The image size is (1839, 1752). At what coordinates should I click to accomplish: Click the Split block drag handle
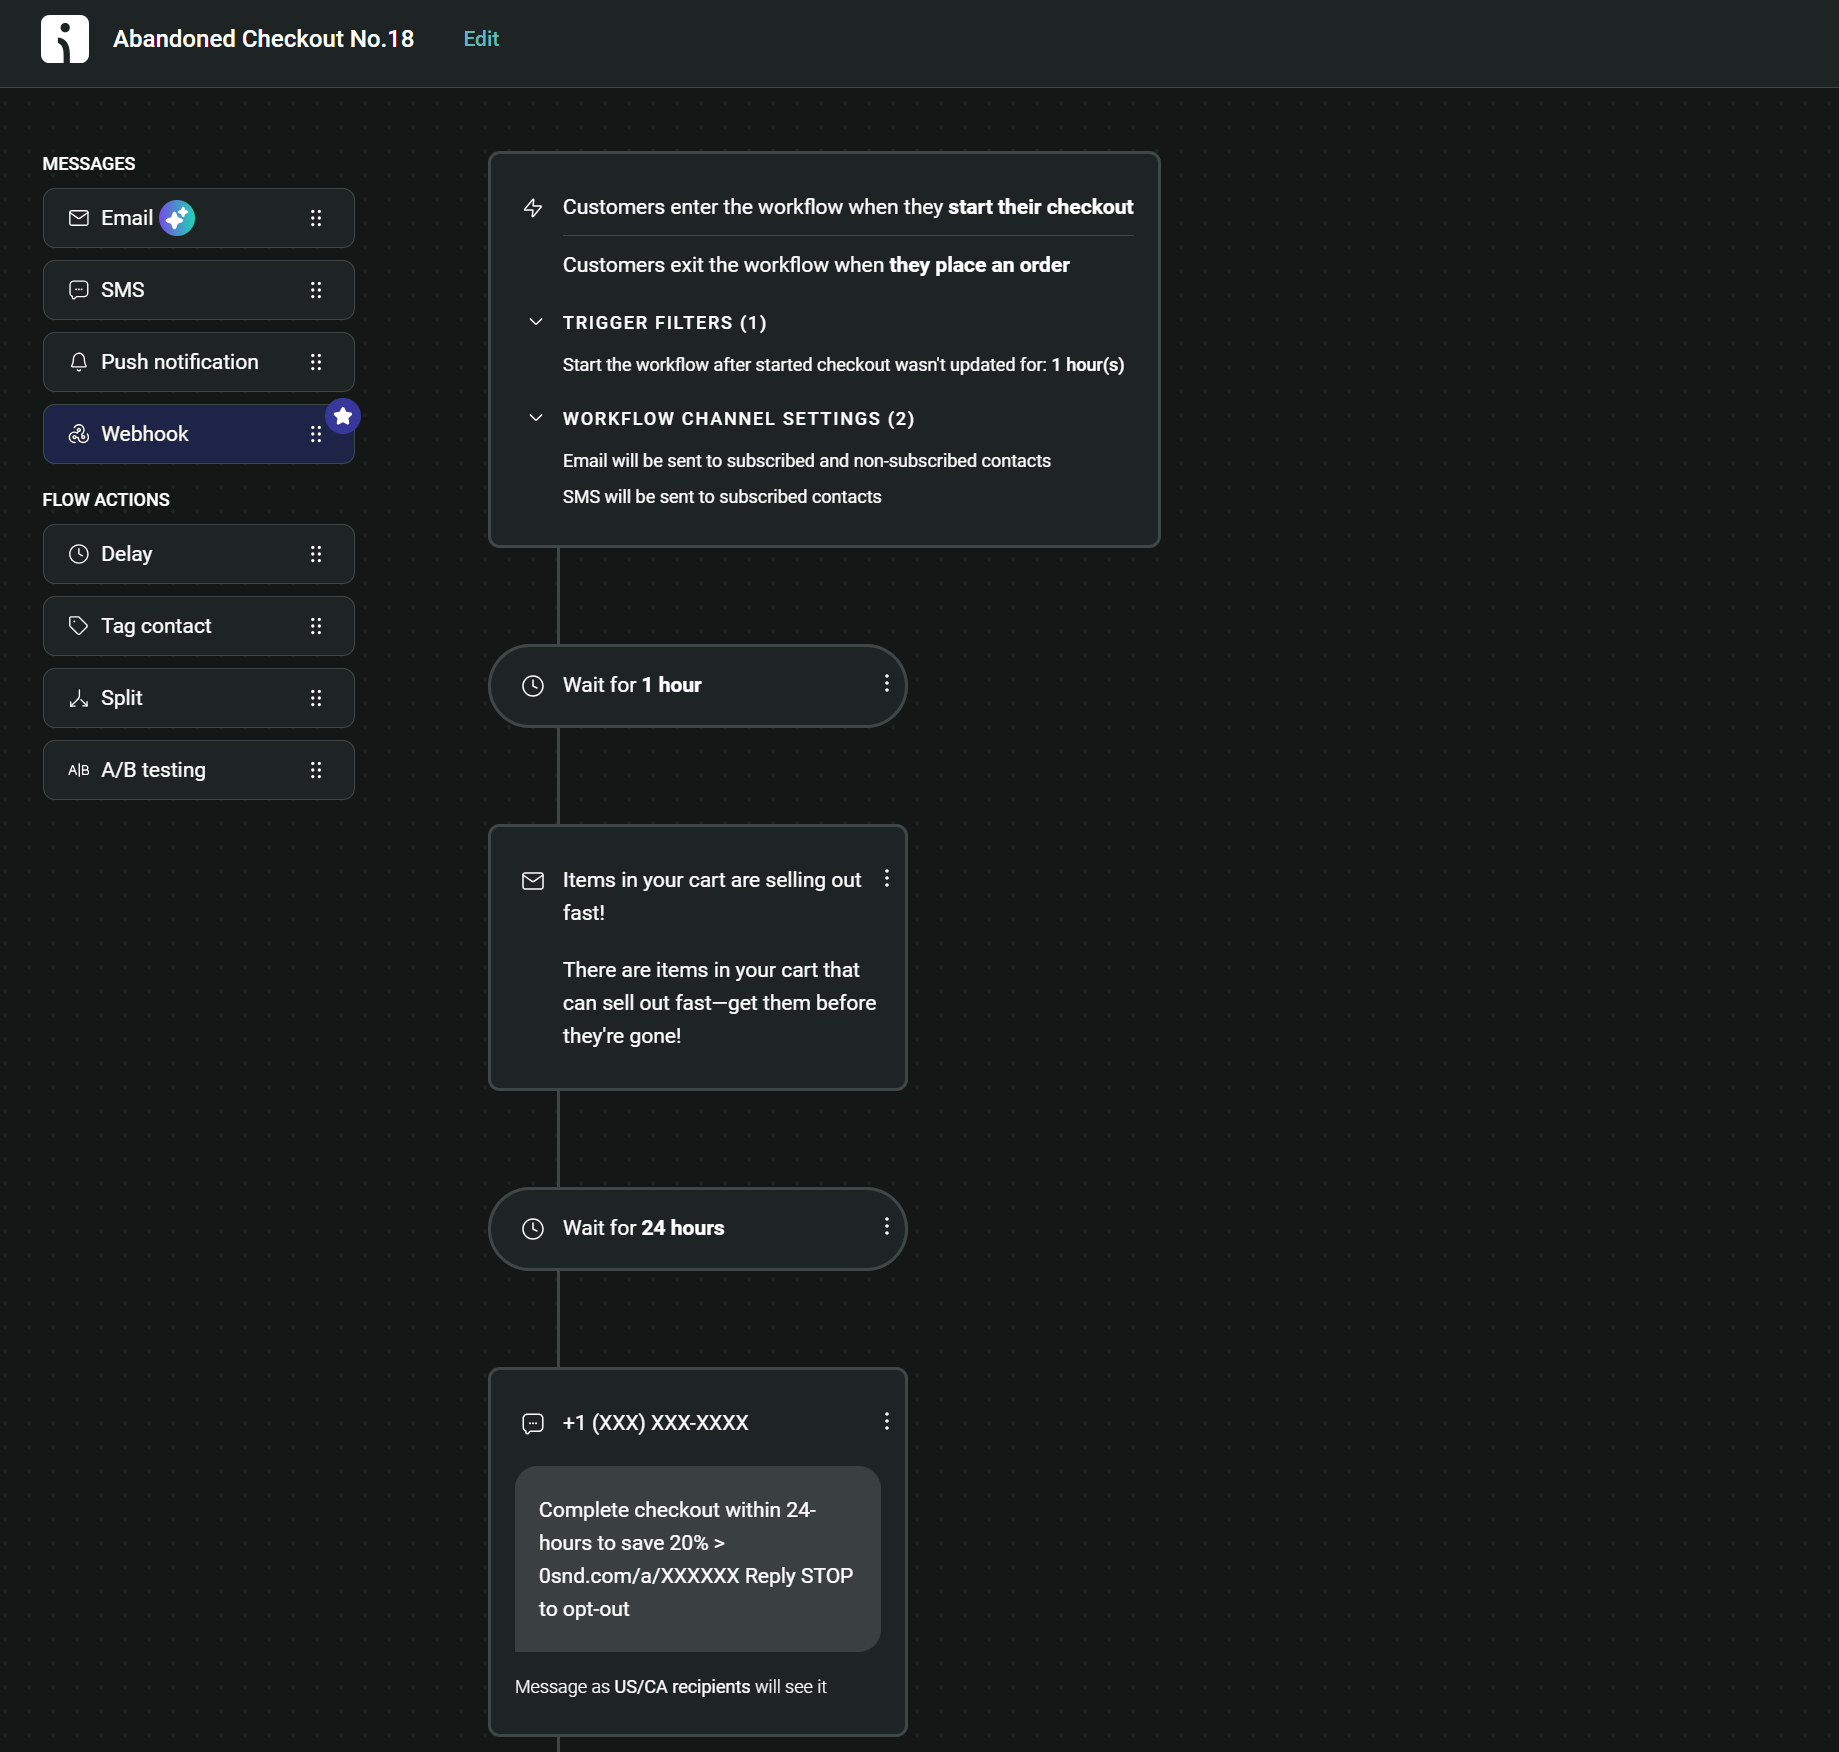[316, 698]
